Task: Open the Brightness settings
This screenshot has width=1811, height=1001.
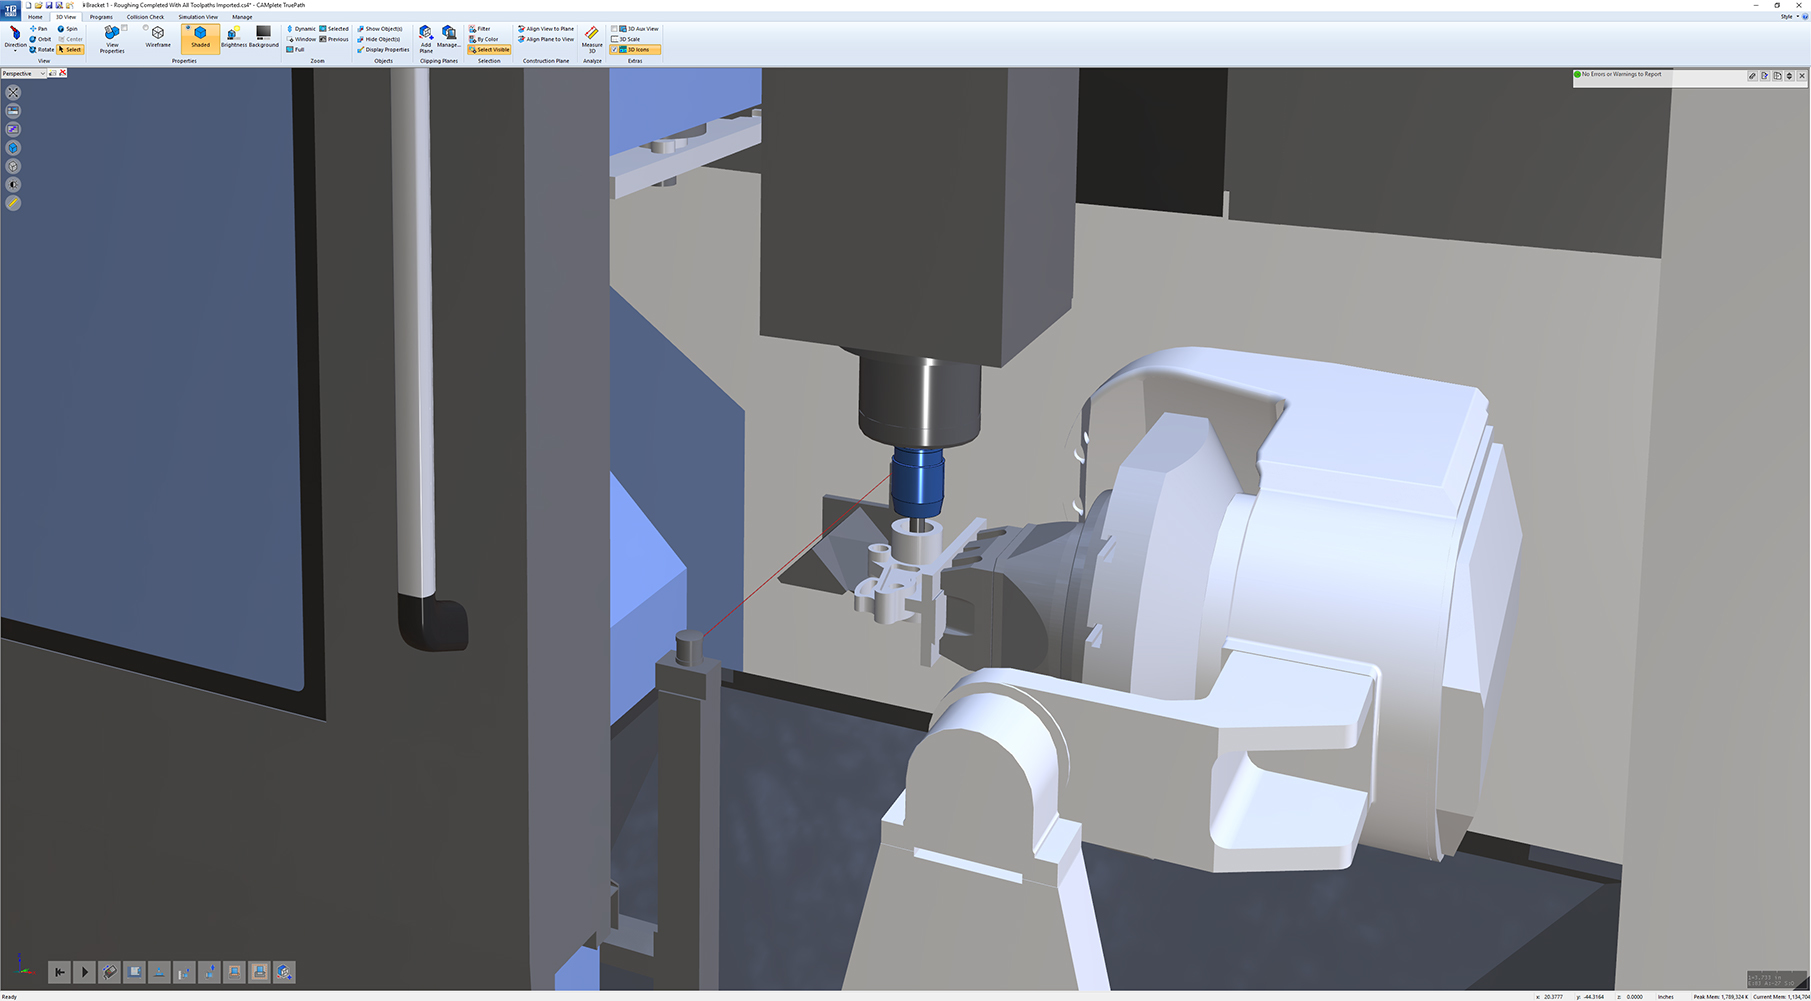Action: click(234, 38)
